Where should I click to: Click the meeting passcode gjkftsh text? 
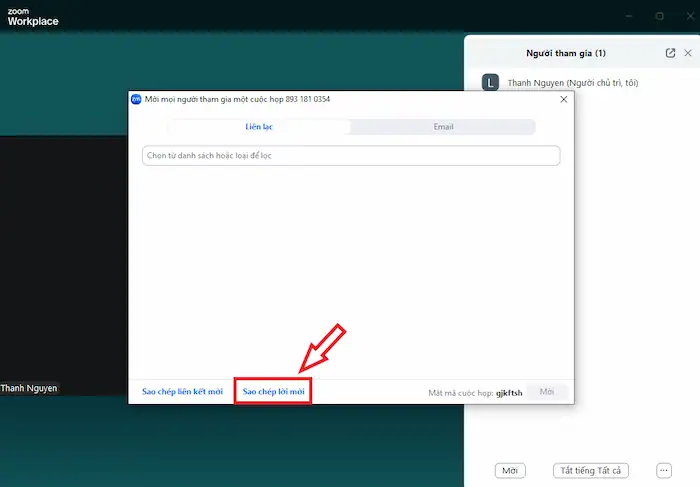[x=509, y=393]
